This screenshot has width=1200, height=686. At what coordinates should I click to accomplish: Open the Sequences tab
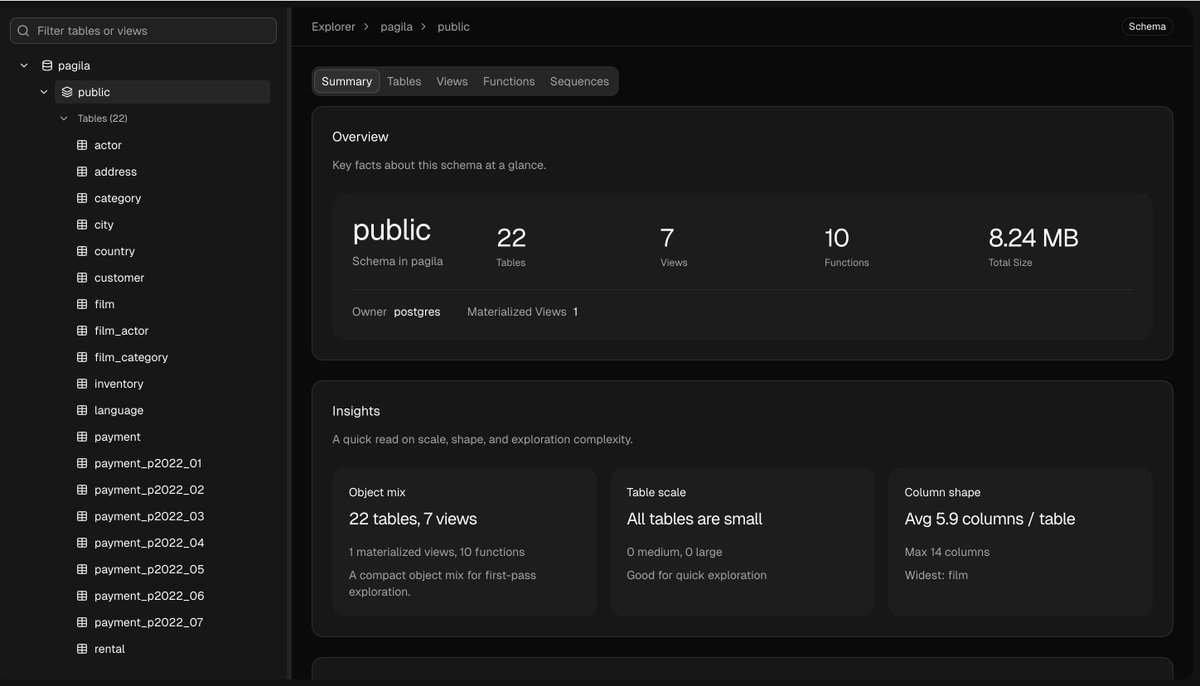(x=579, y=81)
